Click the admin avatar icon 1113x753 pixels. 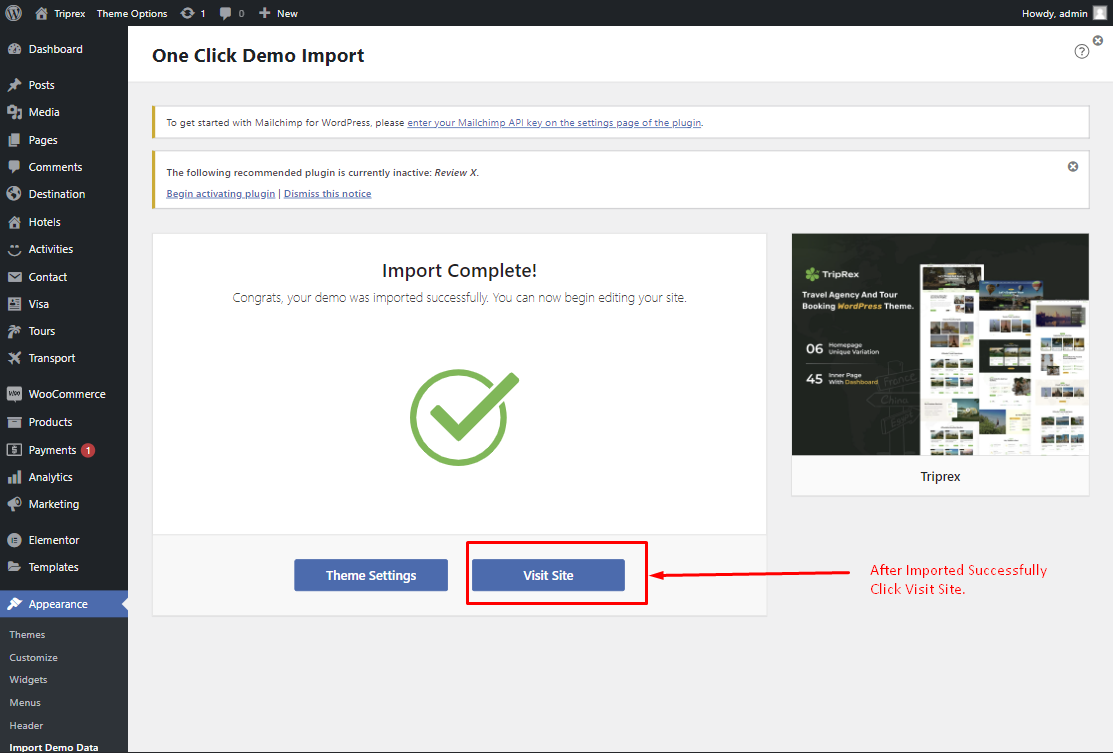(1100, 13)
